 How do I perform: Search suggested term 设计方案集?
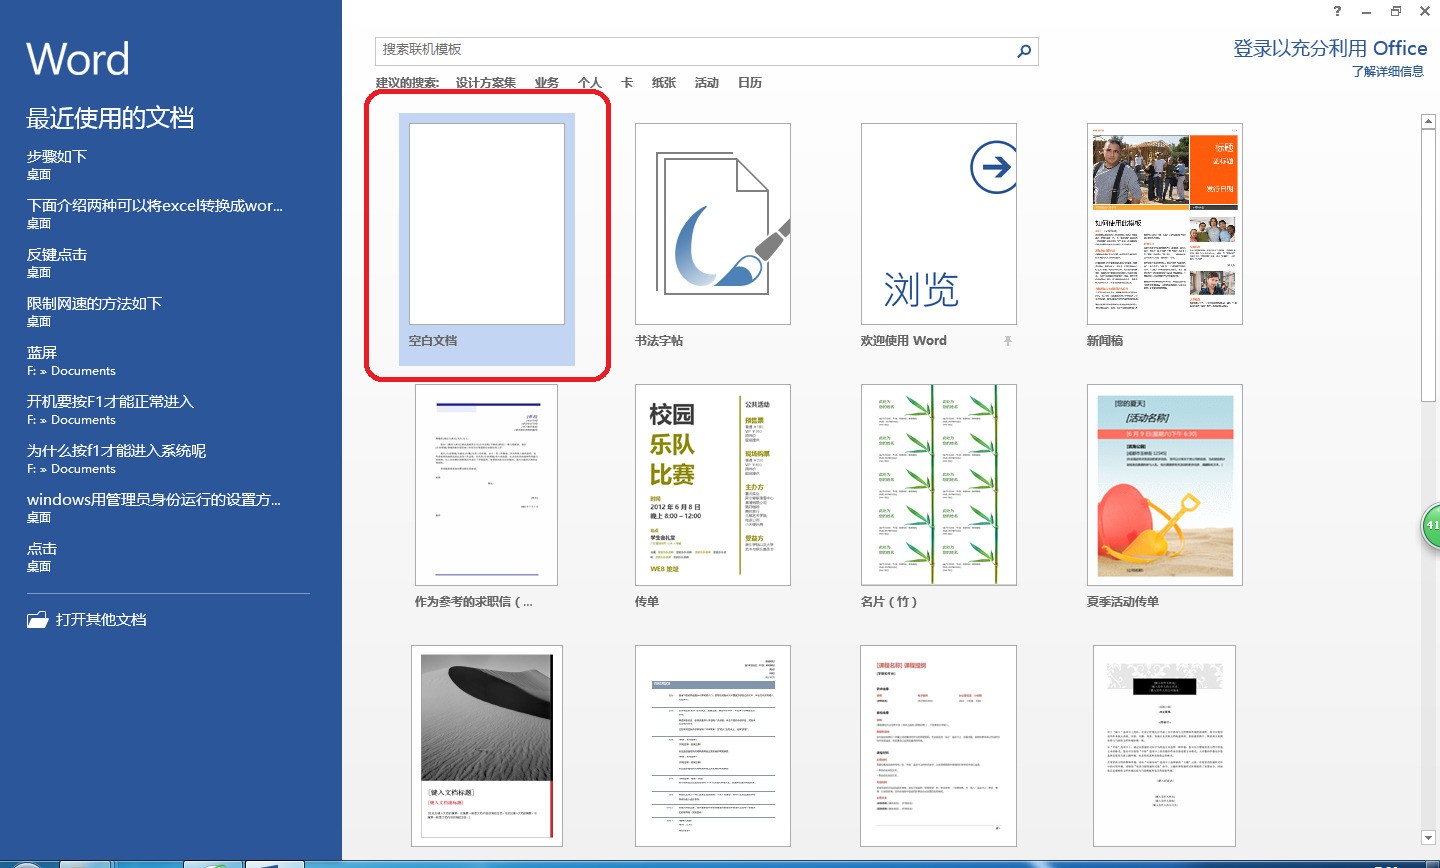(486, 83)
